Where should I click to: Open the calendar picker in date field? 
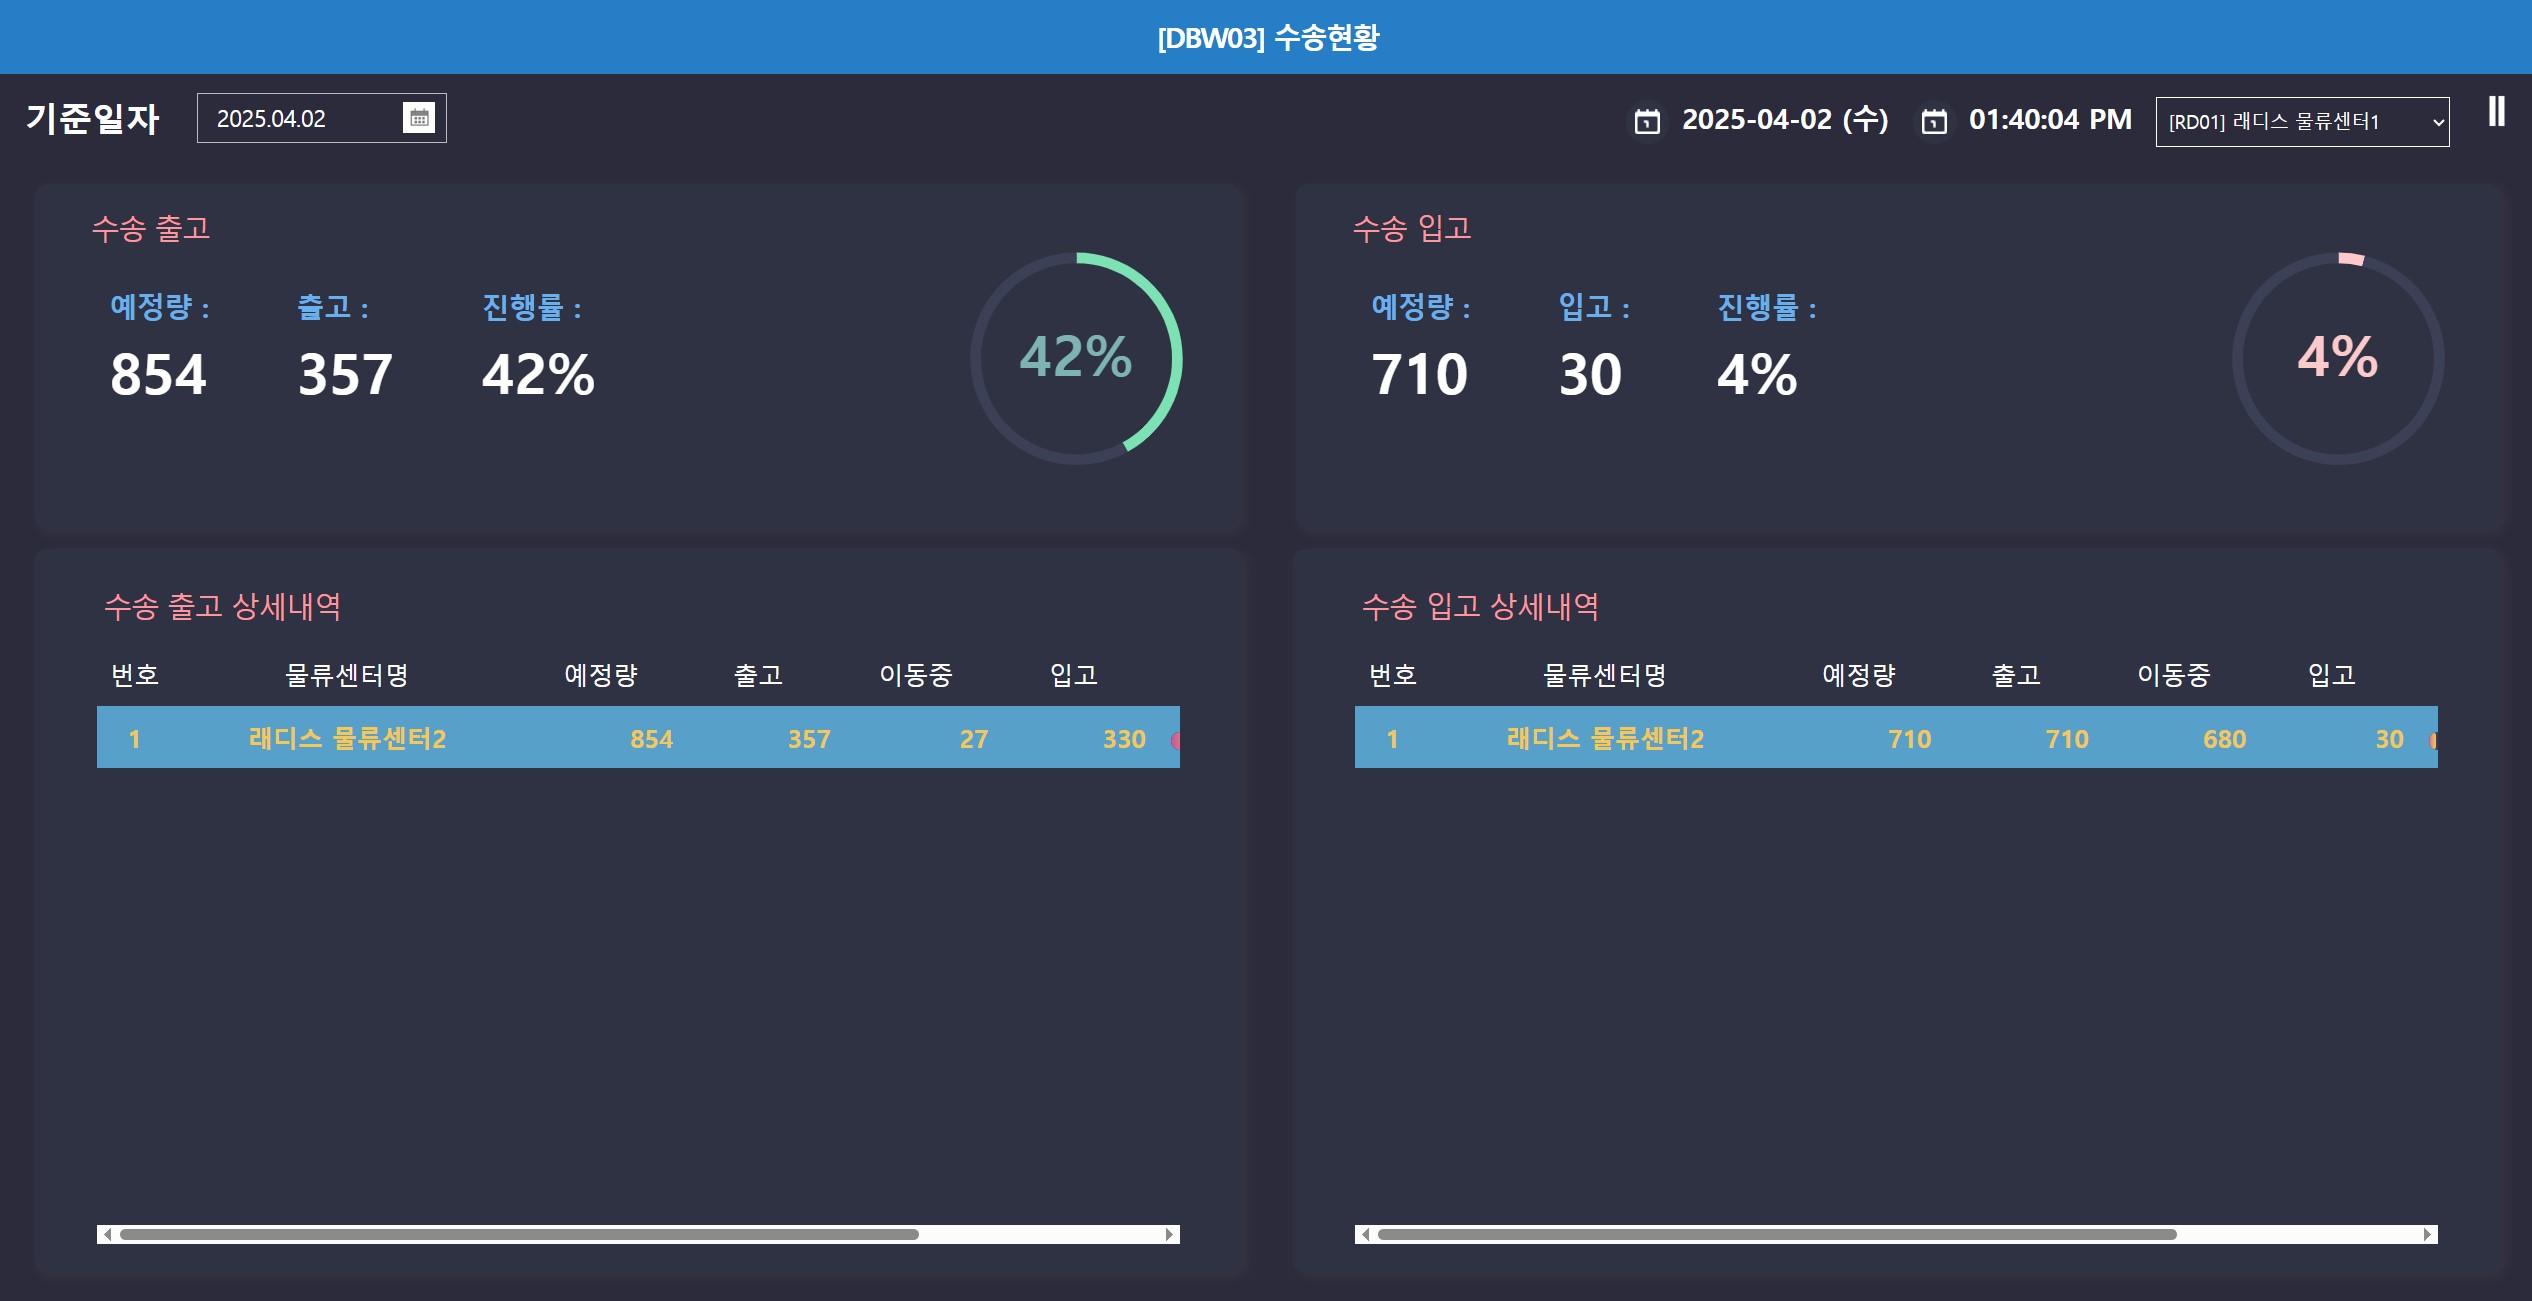[419, 118]
